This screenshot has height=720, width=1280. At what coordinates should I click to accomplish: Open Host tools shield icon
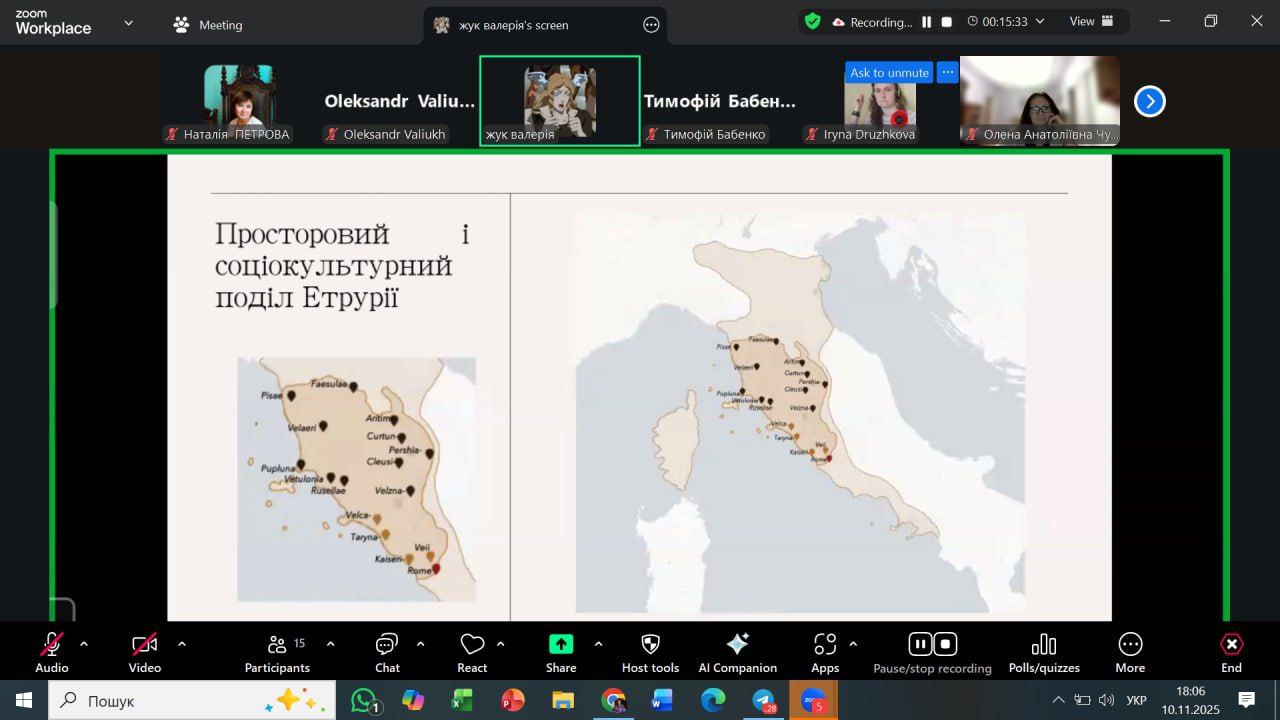click(x=650, y=645)
